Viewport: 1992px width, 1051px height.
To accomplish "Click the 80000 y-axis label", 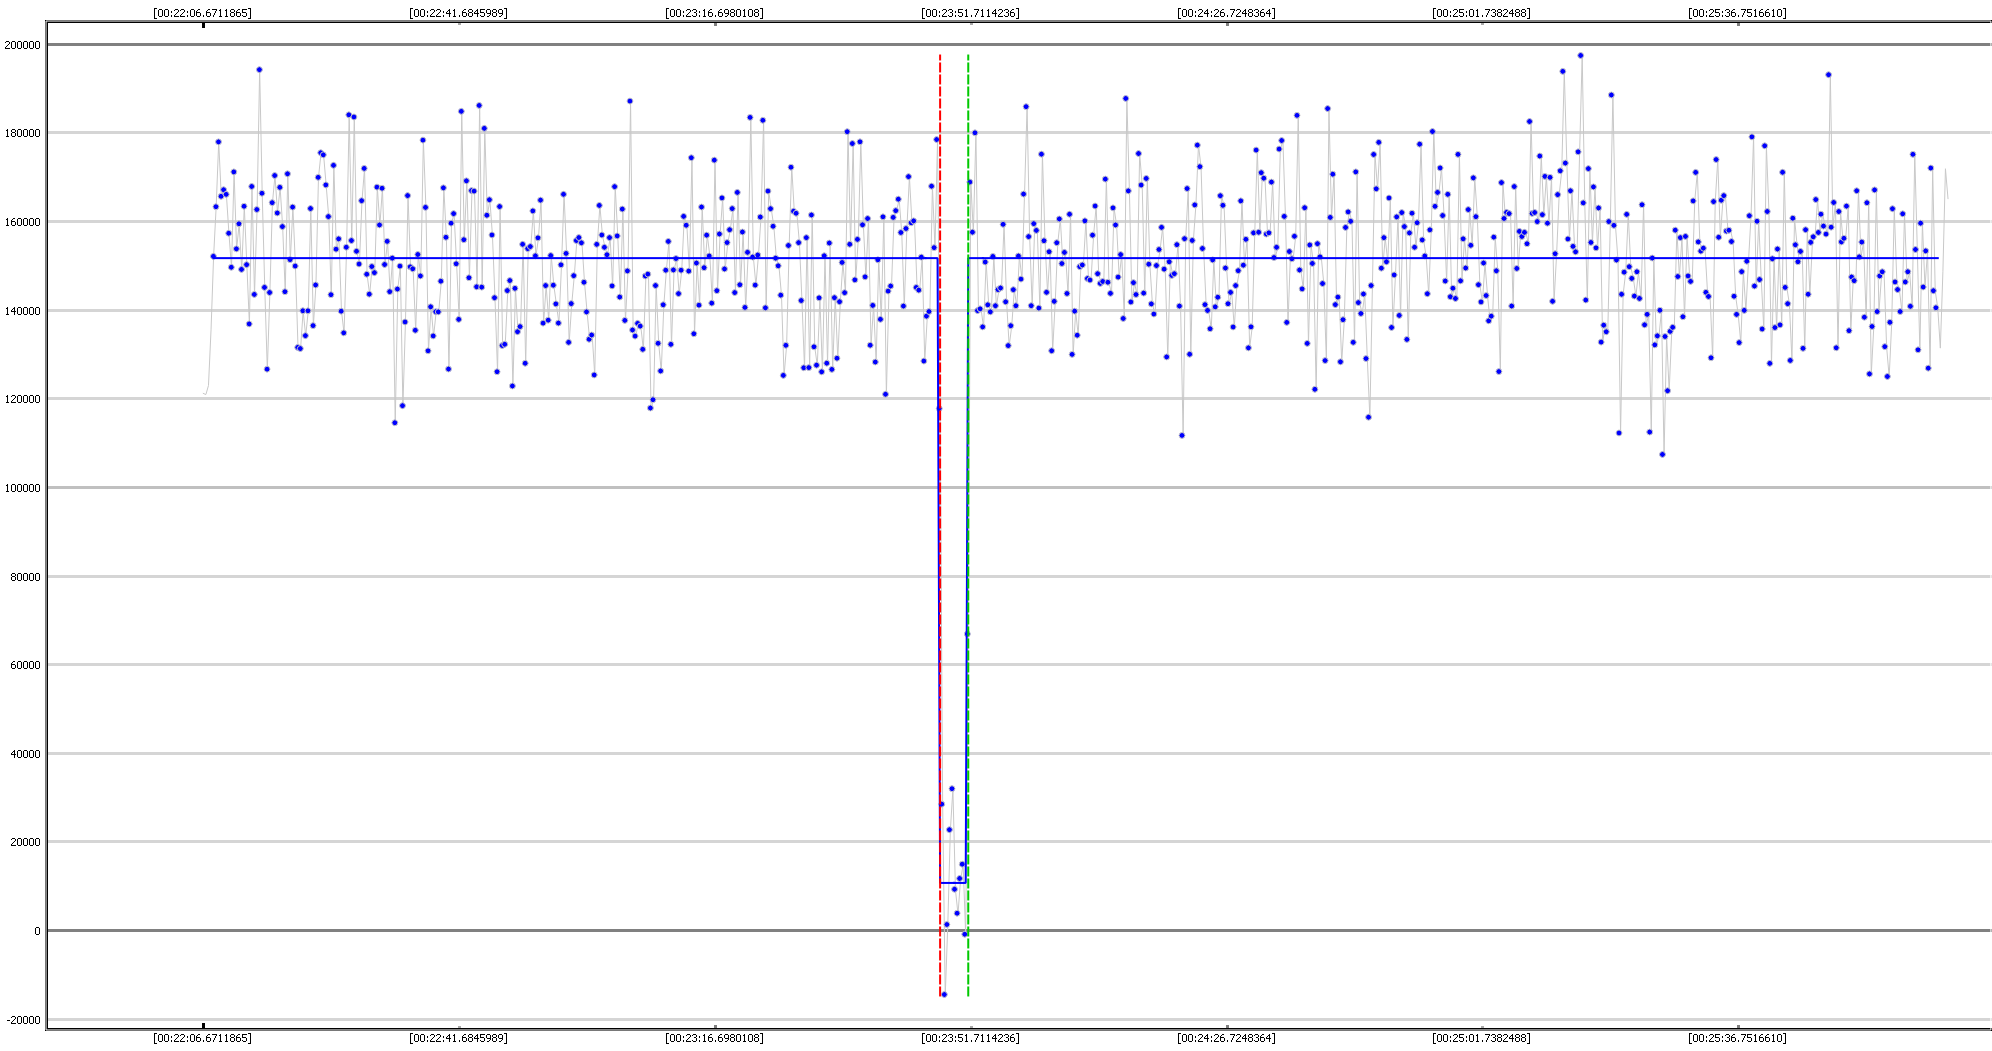I will [x=26, y=577].
